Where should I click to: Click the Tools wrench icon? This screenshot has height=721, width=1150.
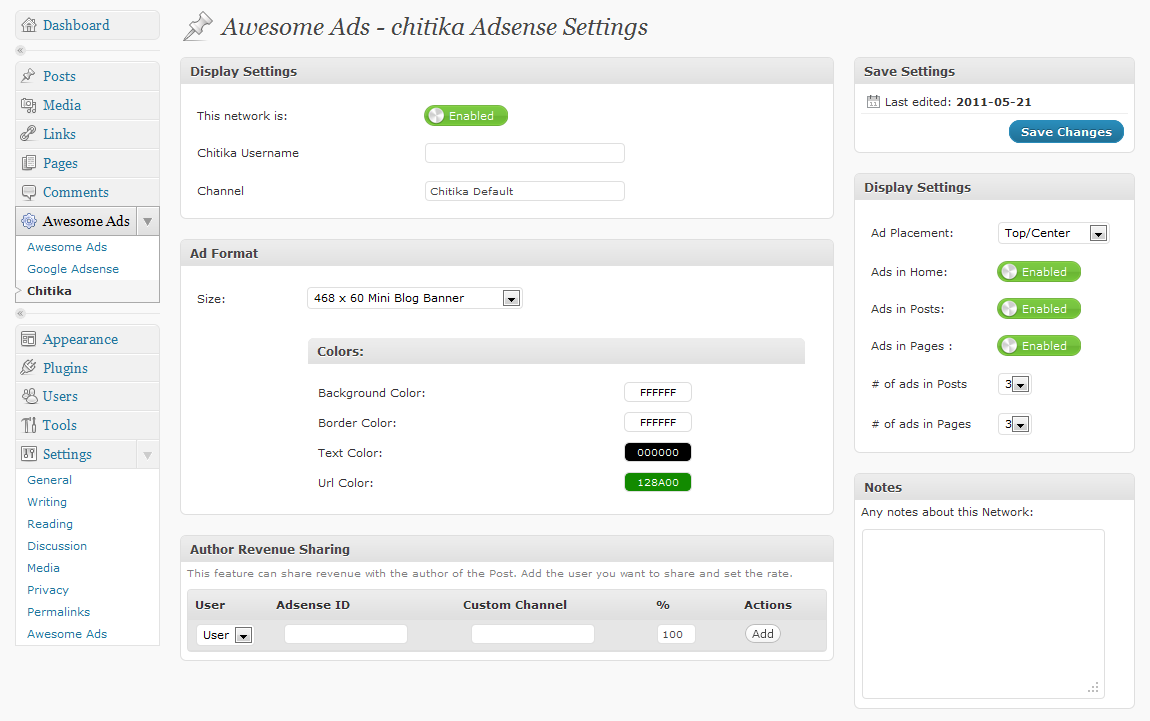tap(29, 425)
